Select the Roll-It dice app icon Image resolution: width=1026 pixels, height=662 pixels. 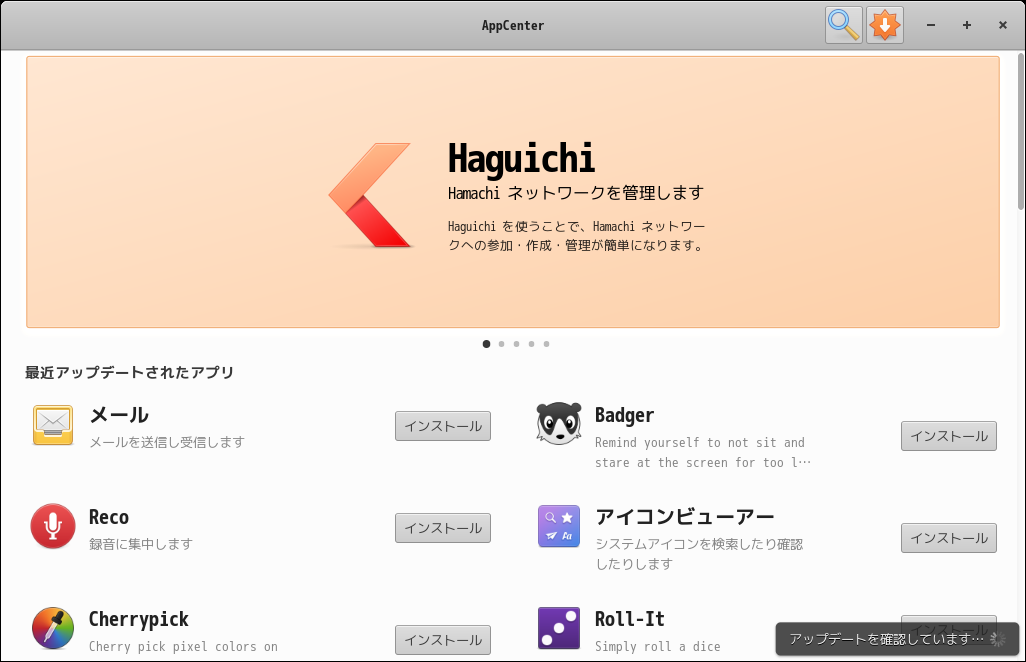pos(558,627)
